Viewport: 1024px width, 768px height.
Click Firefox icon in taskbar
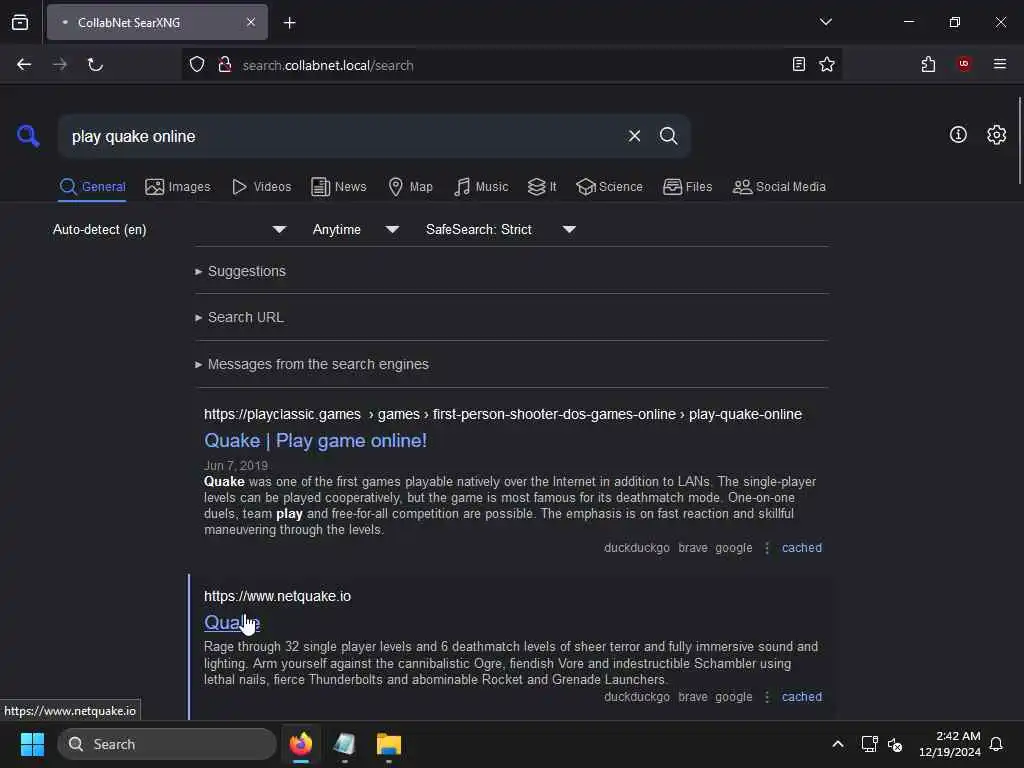pos(301,744)
